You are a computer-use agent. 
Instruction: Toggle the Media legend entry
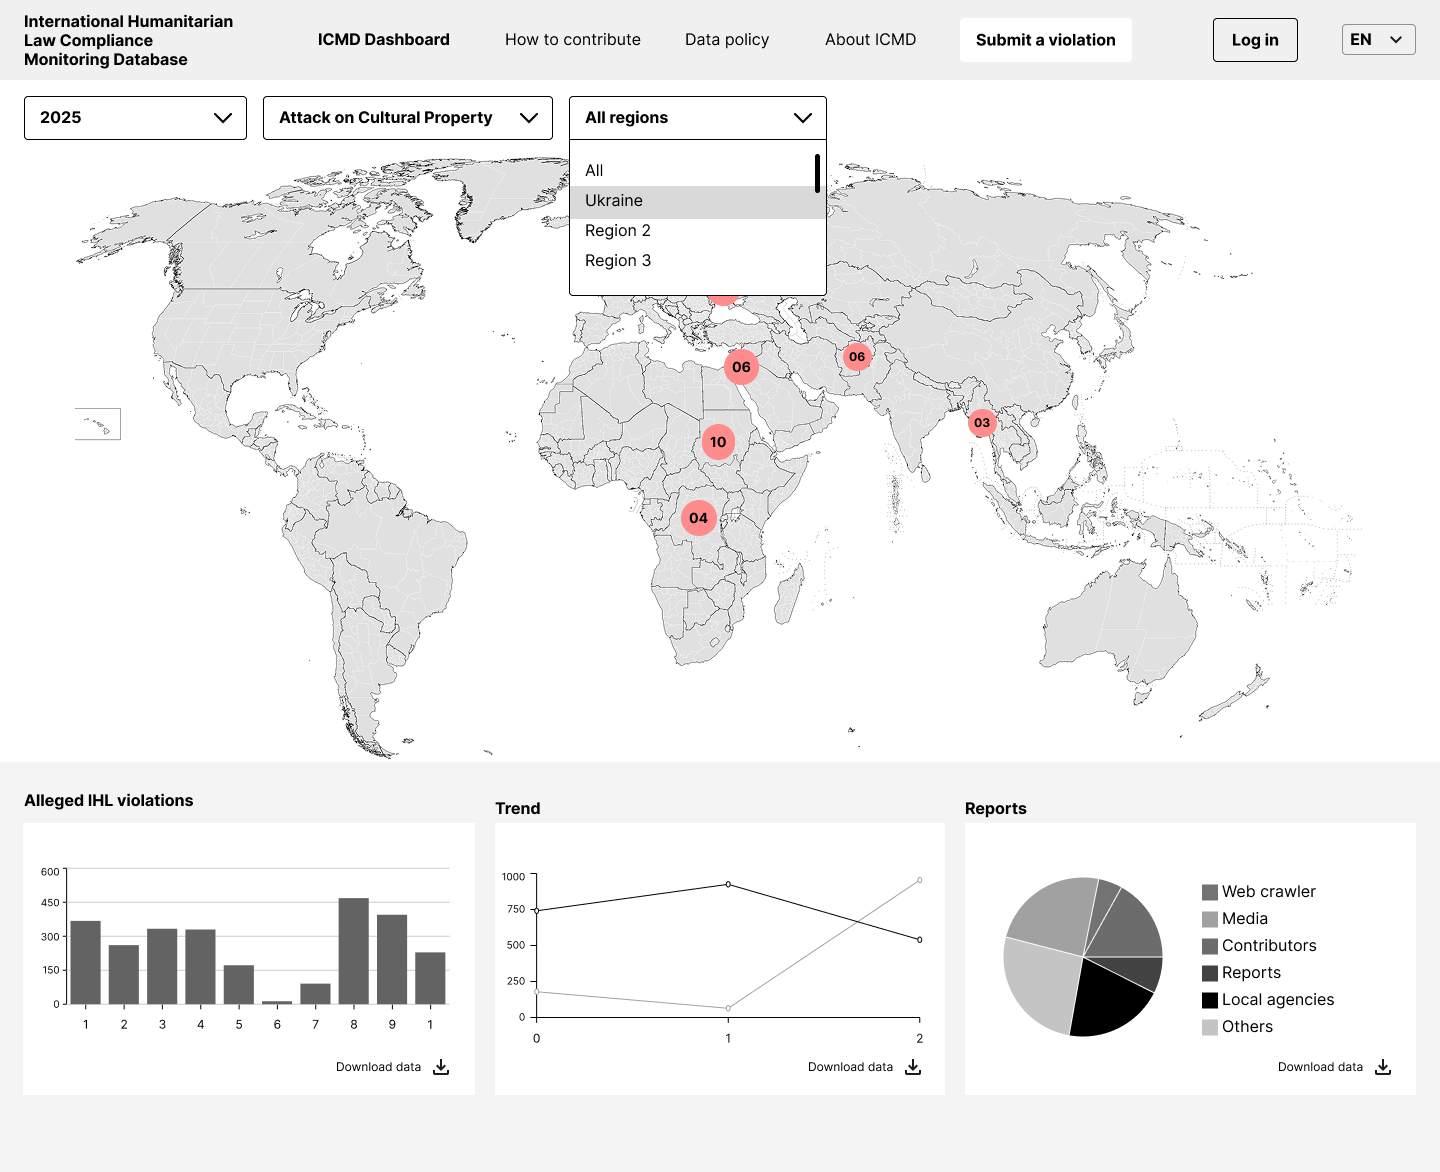(1245, 918)
